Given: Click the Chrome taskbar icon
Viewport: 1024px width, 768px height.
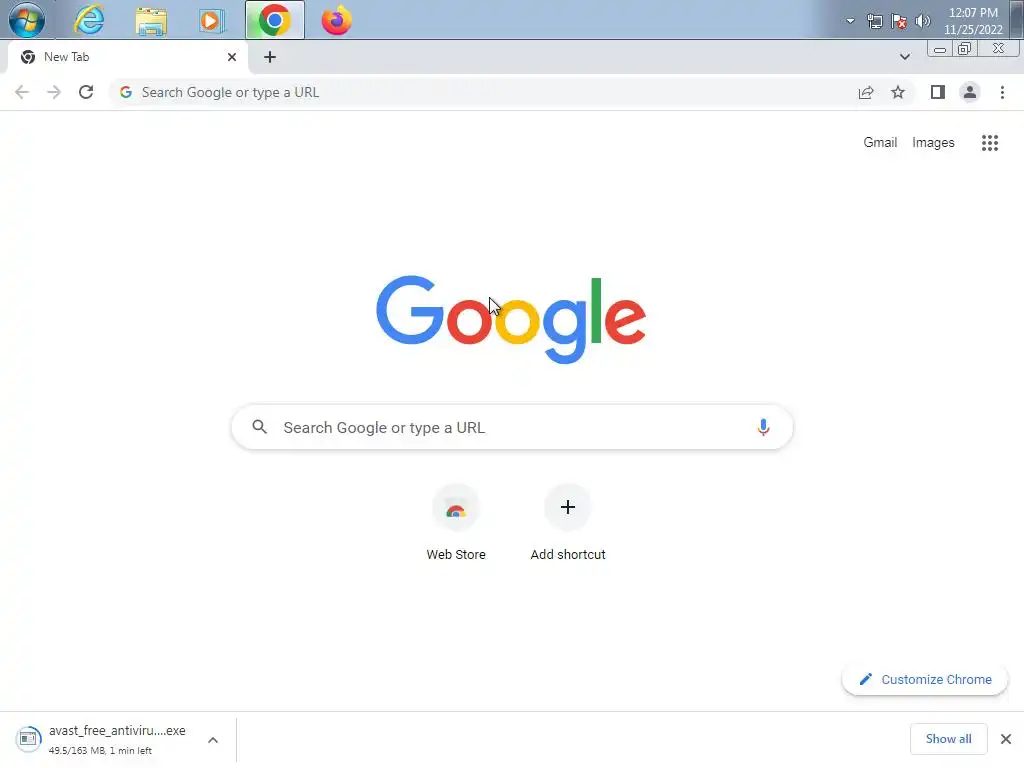Looking at the screenshot, I should 275,20.
